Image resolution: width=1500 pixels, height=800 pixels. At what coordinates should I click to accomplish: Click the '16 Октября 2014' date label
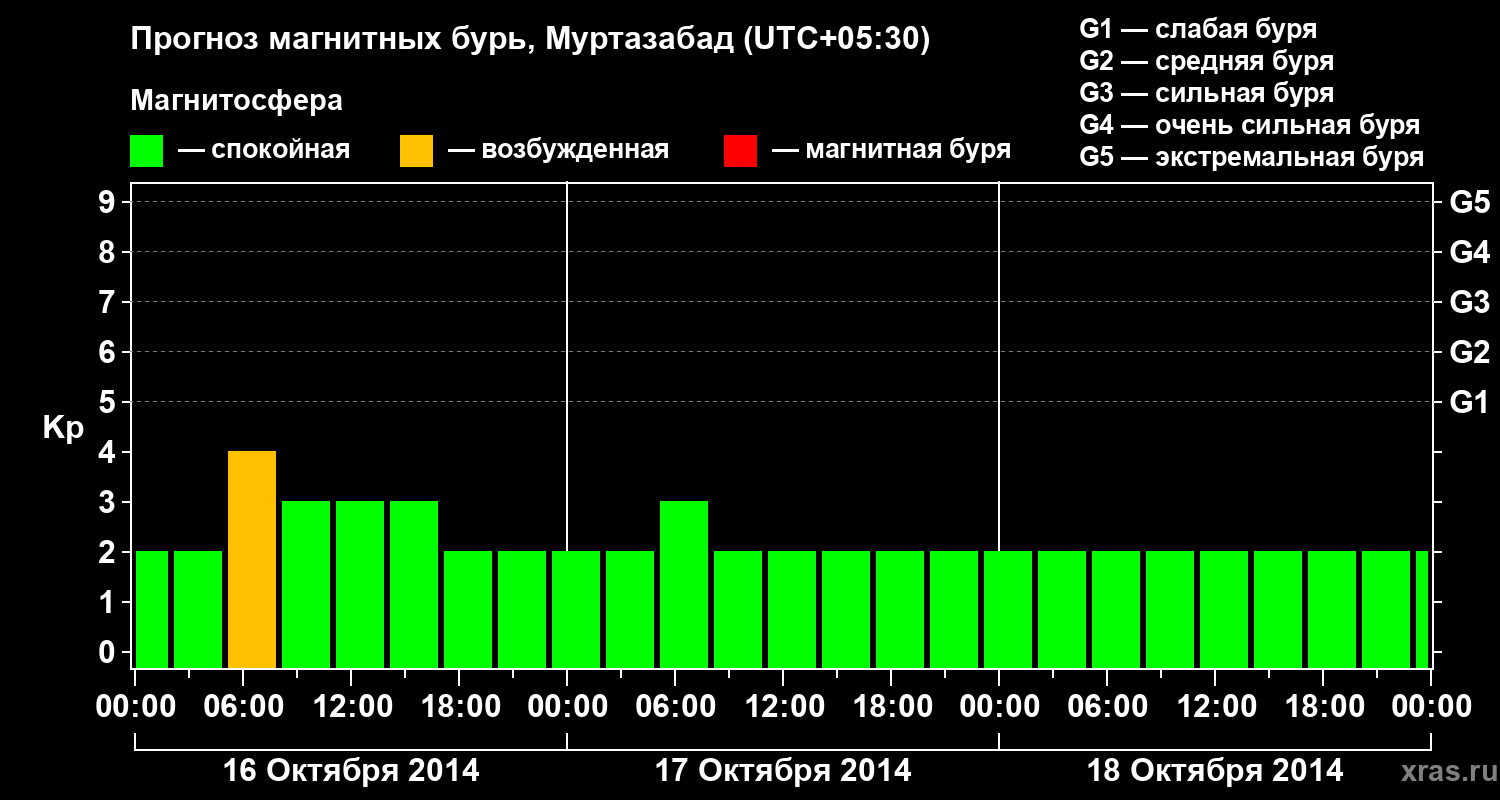pos(351,770)
